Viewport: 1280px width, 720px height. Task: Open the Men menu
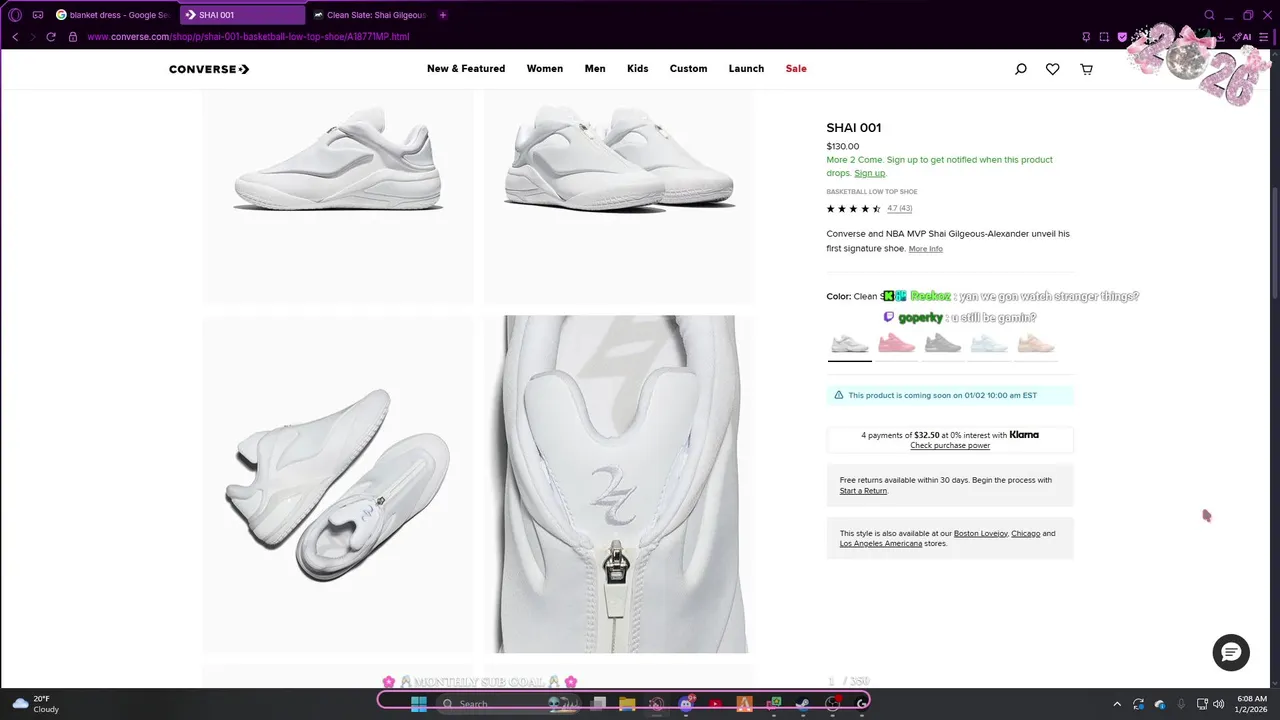[x=595, y=69]
